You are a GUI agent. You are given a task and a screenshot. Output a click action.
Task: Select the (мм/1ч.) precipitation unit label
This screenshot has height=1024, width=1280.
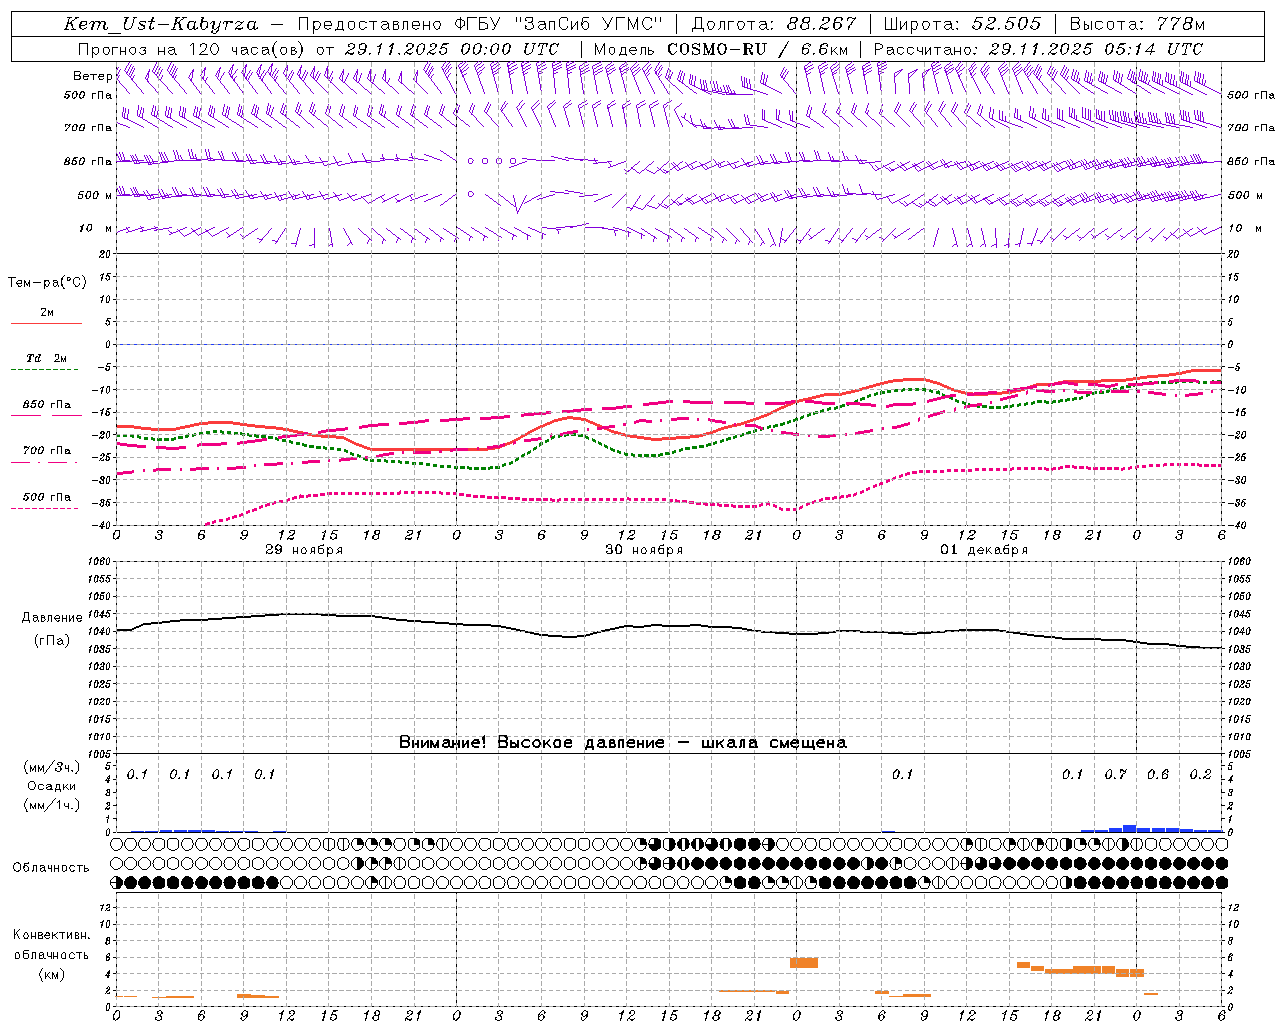[x=52, y=804]
